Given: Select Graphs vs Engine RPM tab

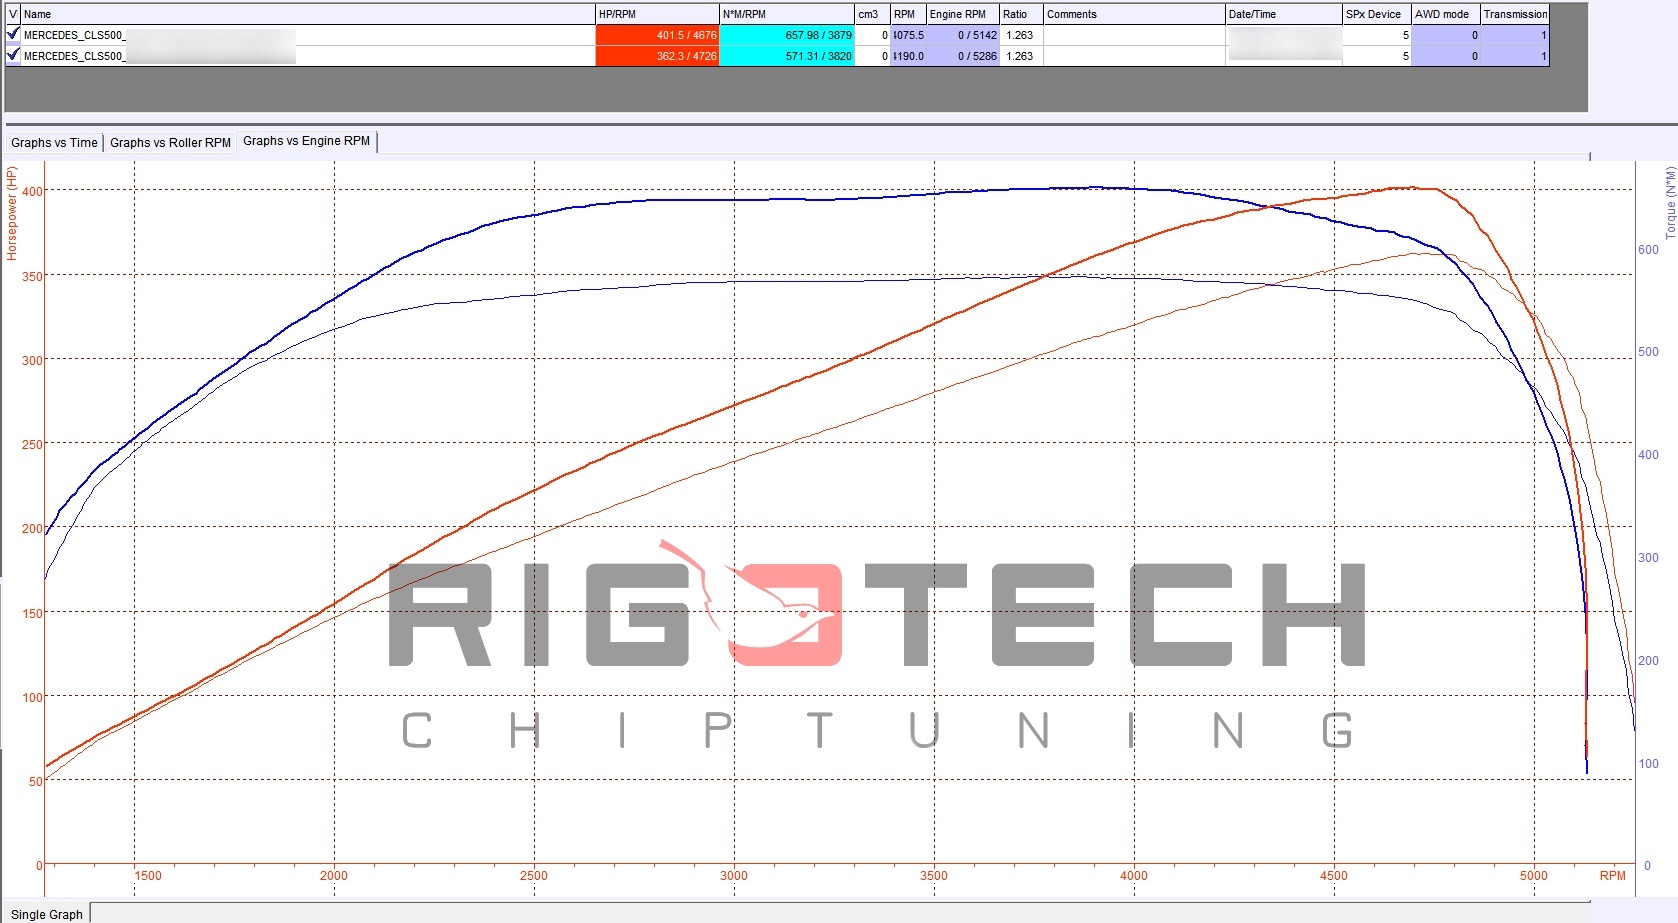Looking at the screenshot, I should 307,141.
